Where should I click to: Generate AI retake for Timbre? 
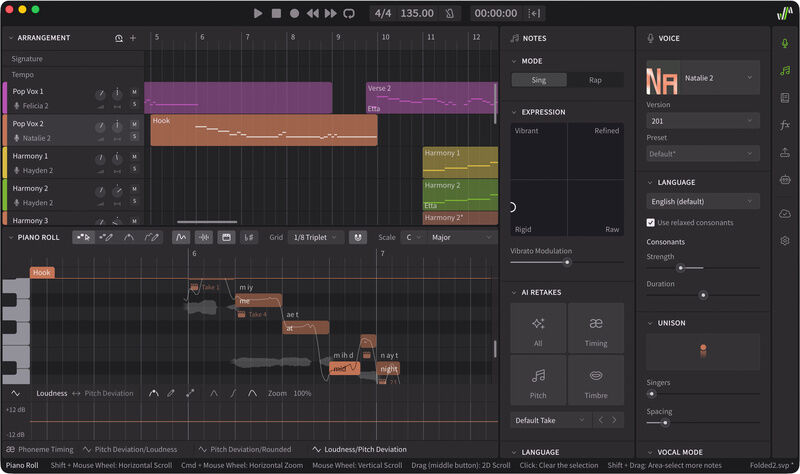click(596, 381)
